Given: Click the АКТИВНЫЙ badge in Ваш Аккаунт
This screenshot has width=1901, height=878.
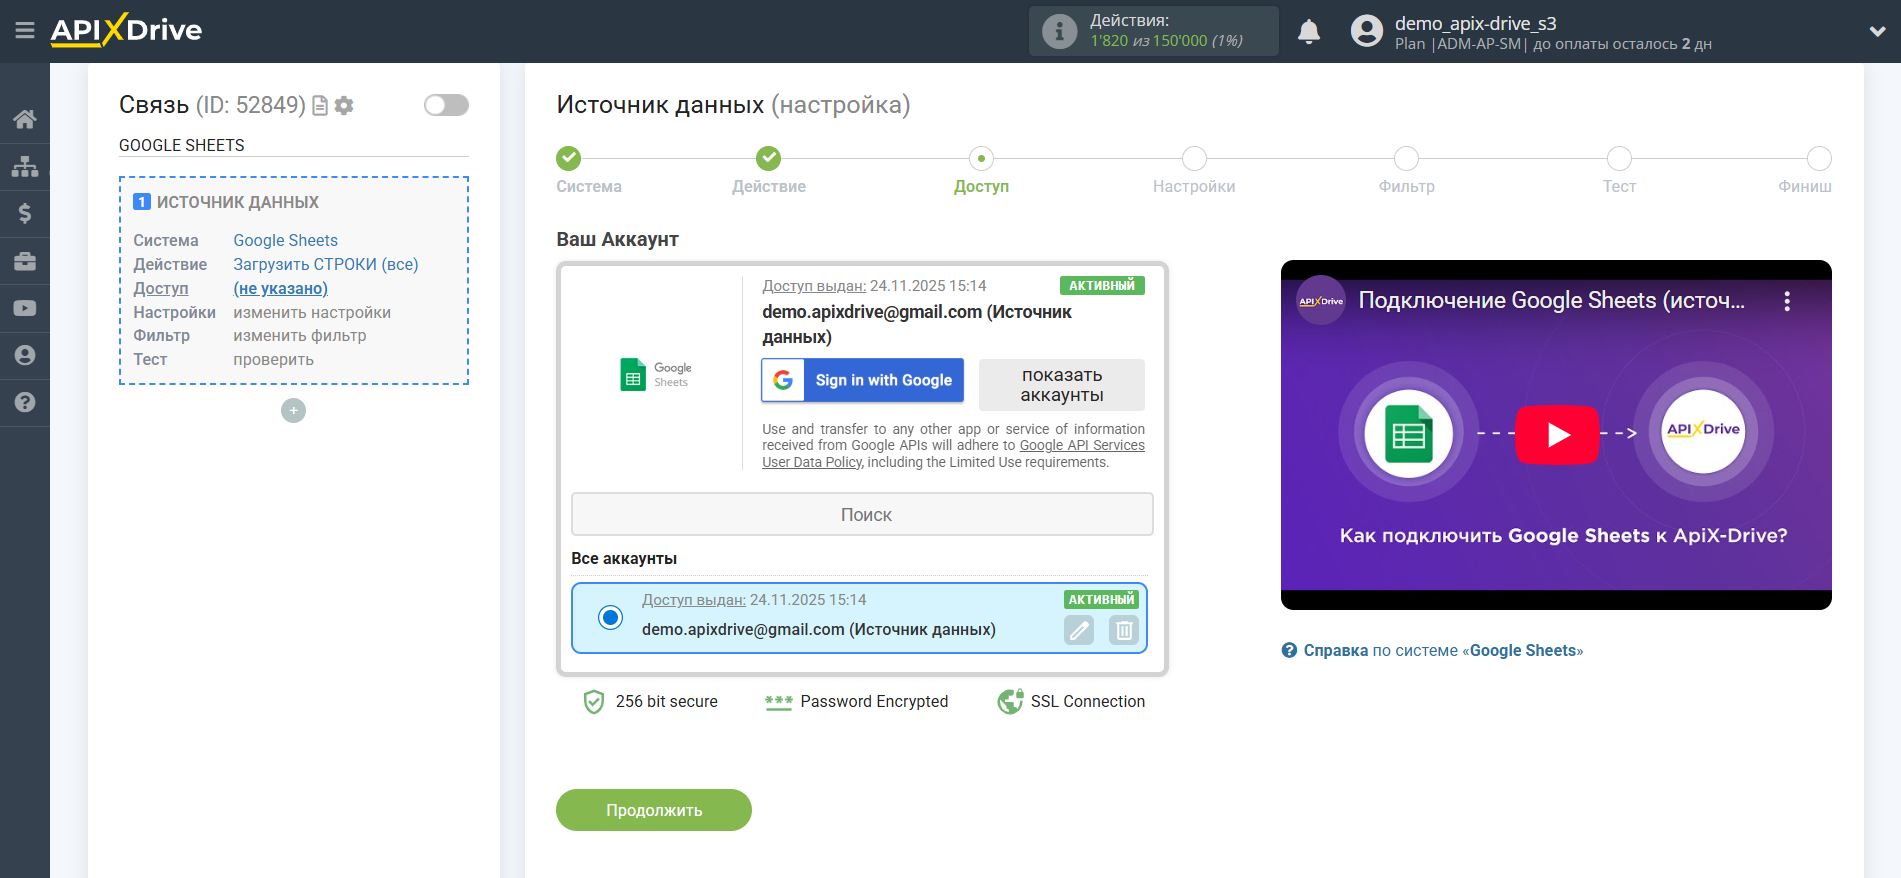Looking at the screenshot, I should click(1102, 286).
